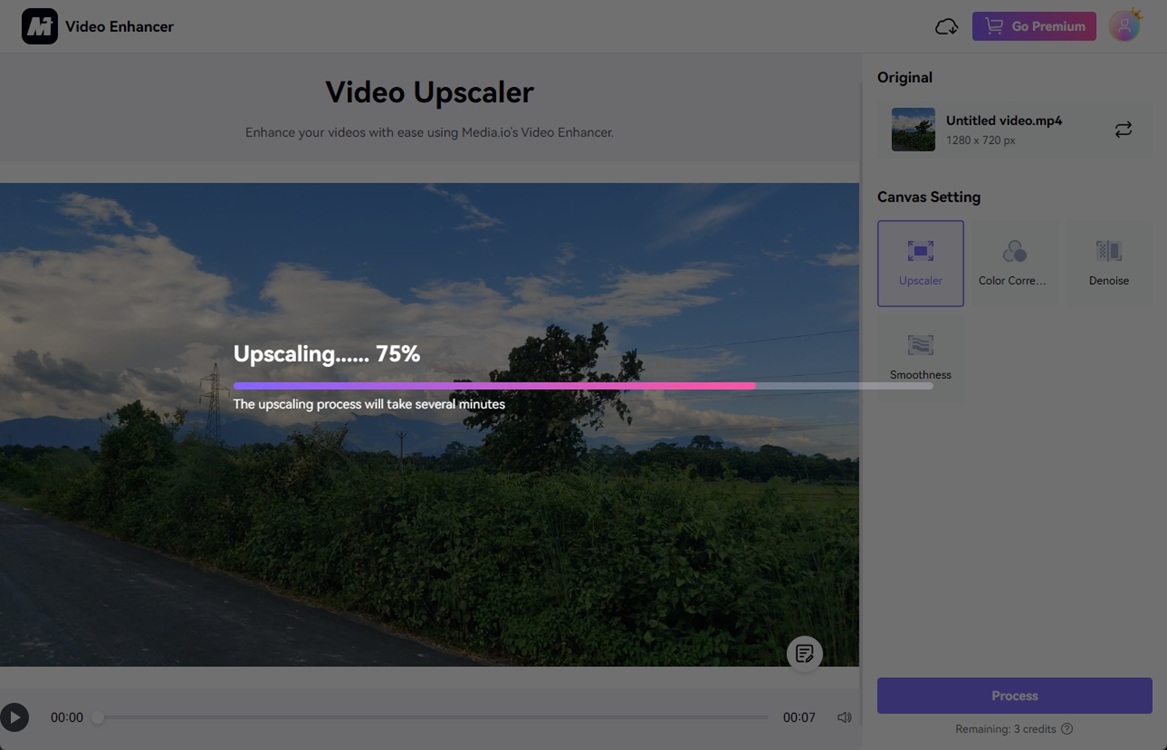Click the Media.io logo
The width and height of the screenshot is (1167, 750).
point(39,25)
